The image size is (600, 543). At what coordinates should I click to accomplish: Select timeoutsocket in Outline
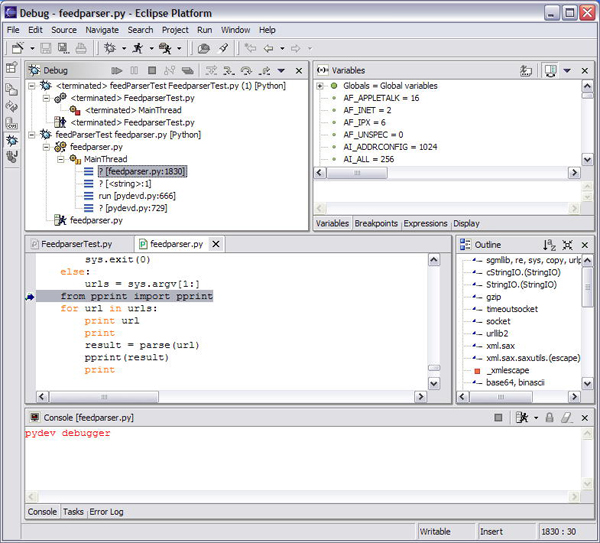[512, 309]
